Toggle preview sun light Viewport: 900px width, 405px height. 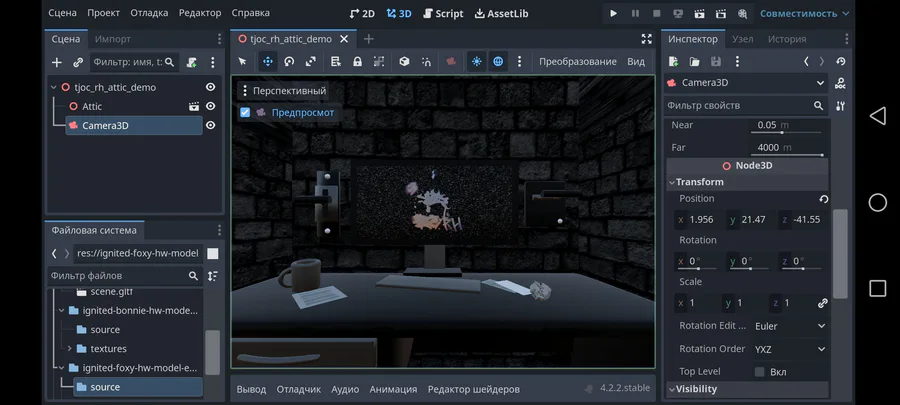pos(476,61)
